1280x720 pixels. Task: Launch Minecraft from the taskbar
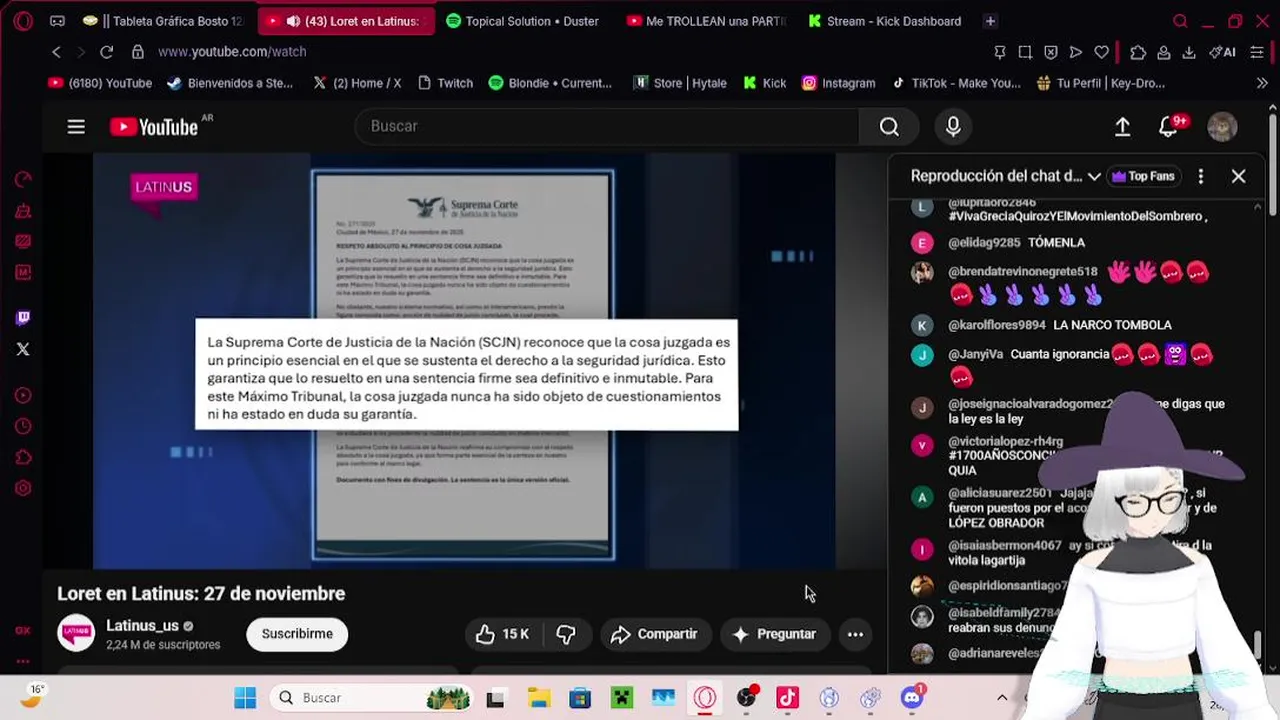[x=622, y=698]
